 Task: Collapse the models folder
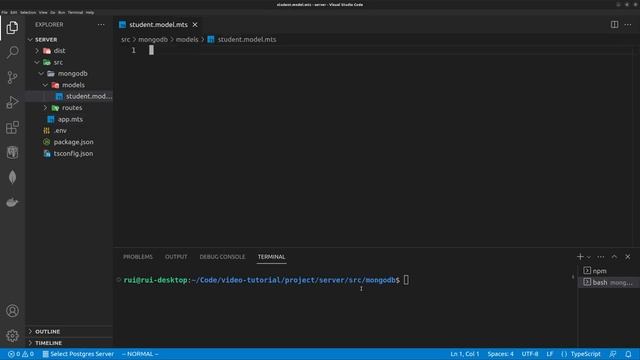[73, 85]
